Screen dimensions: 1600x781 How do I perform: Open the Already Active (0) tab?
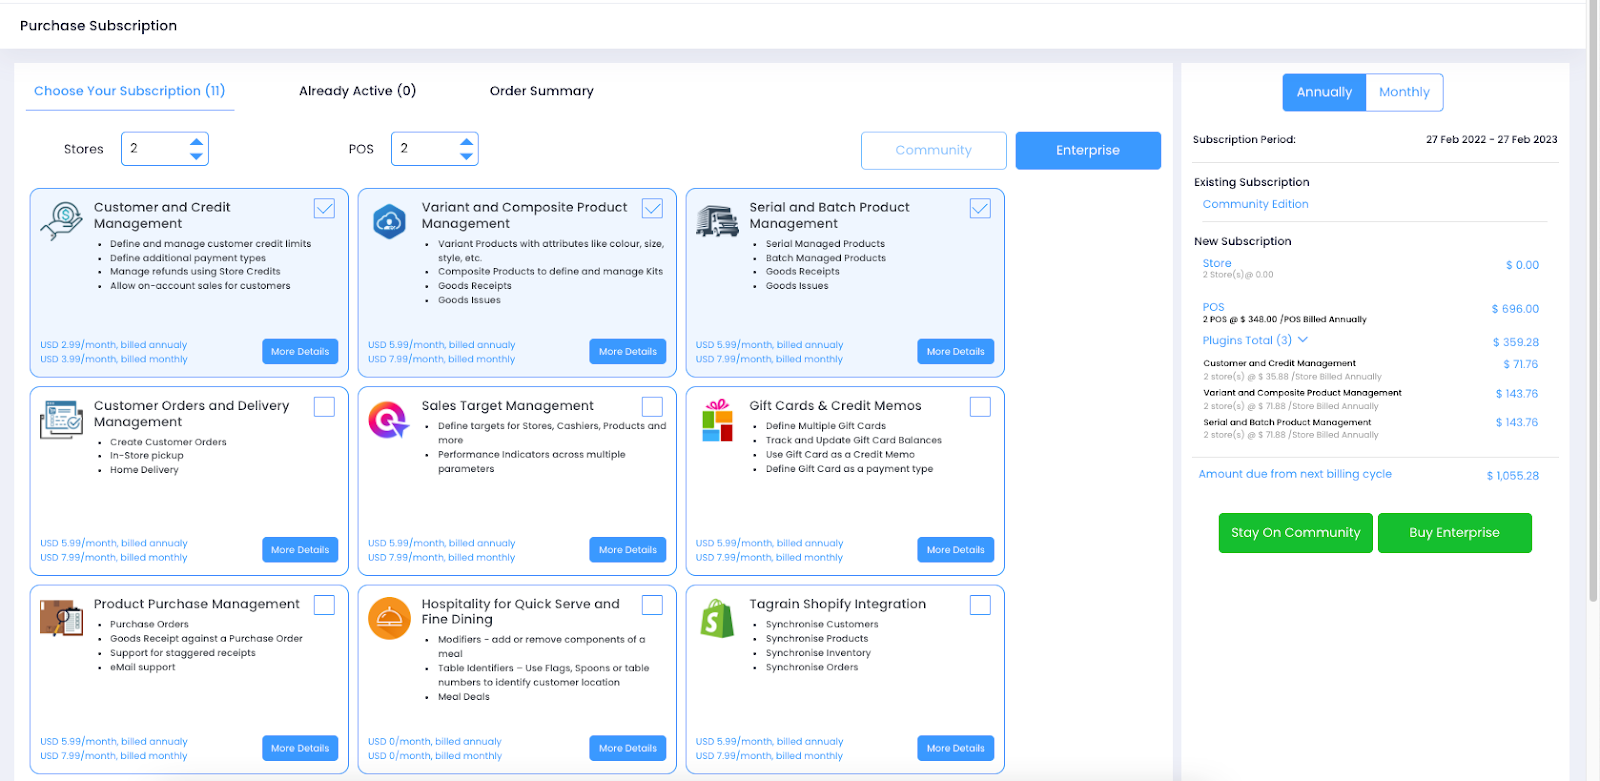point(357,91)
